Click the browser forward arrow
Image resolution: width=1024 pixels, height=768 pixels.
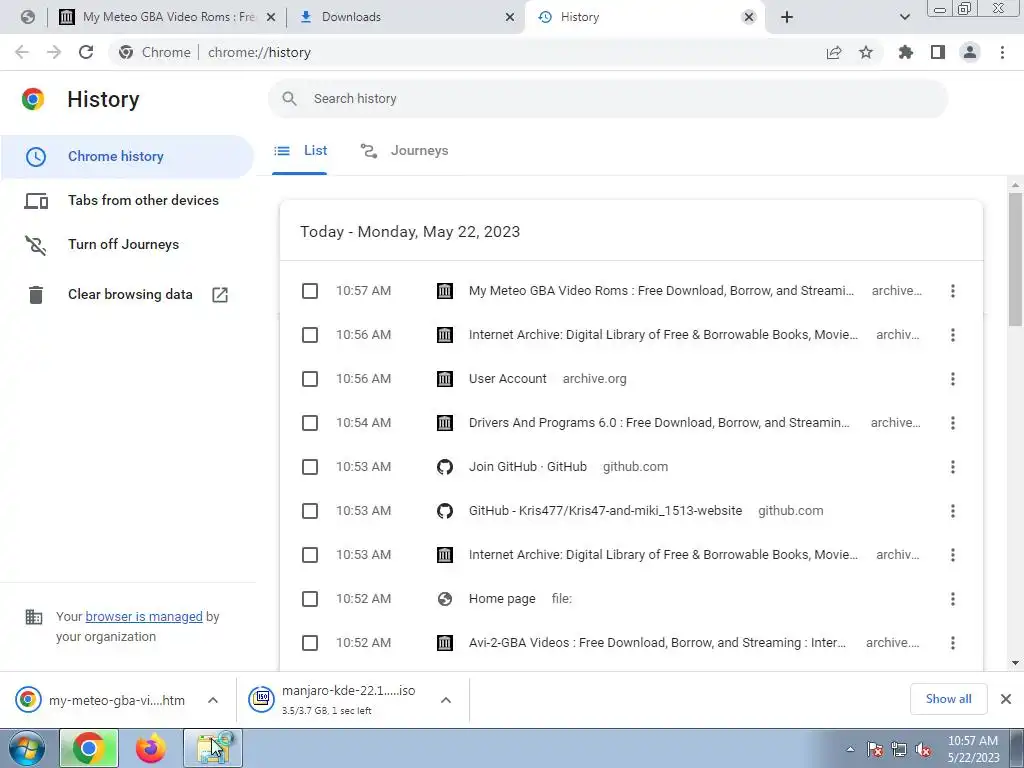coord(54,52)
